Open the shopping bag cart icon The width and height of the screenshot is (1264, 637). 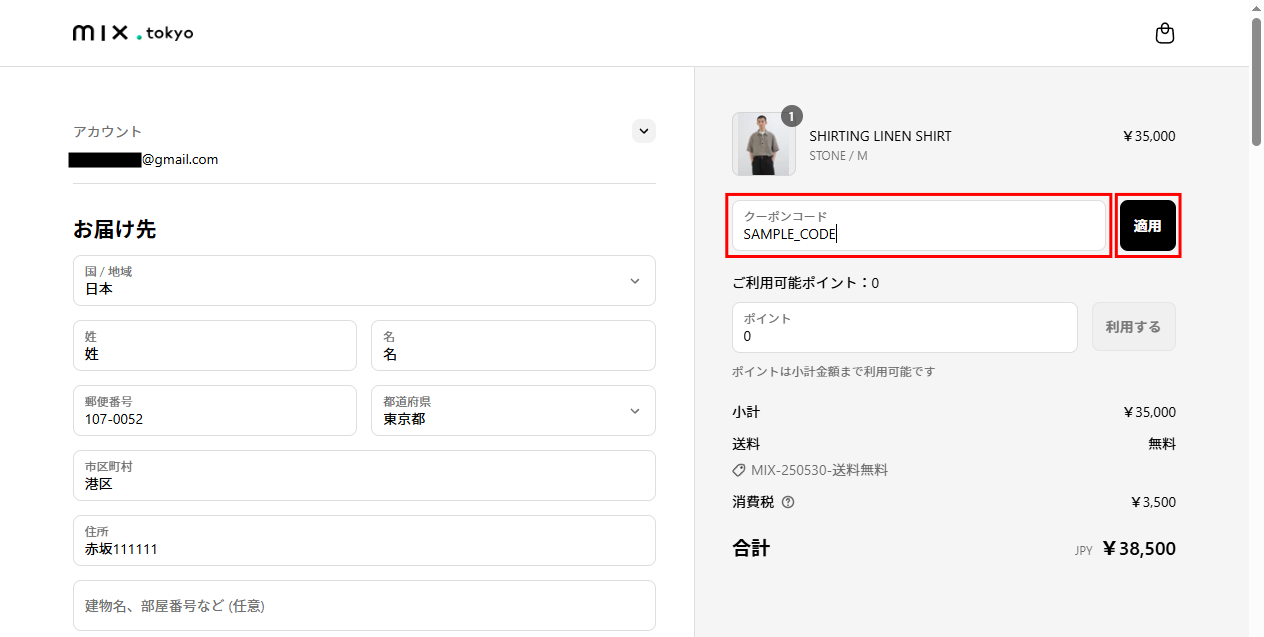click(1164, 34)
